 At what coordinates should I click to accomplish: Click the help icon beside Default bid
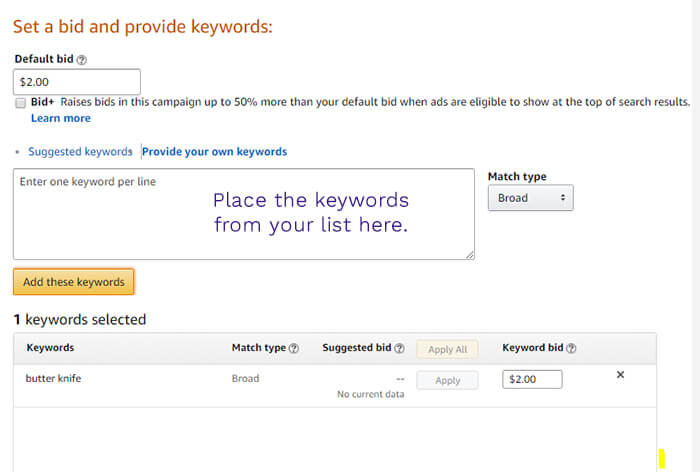pos(82,60)
